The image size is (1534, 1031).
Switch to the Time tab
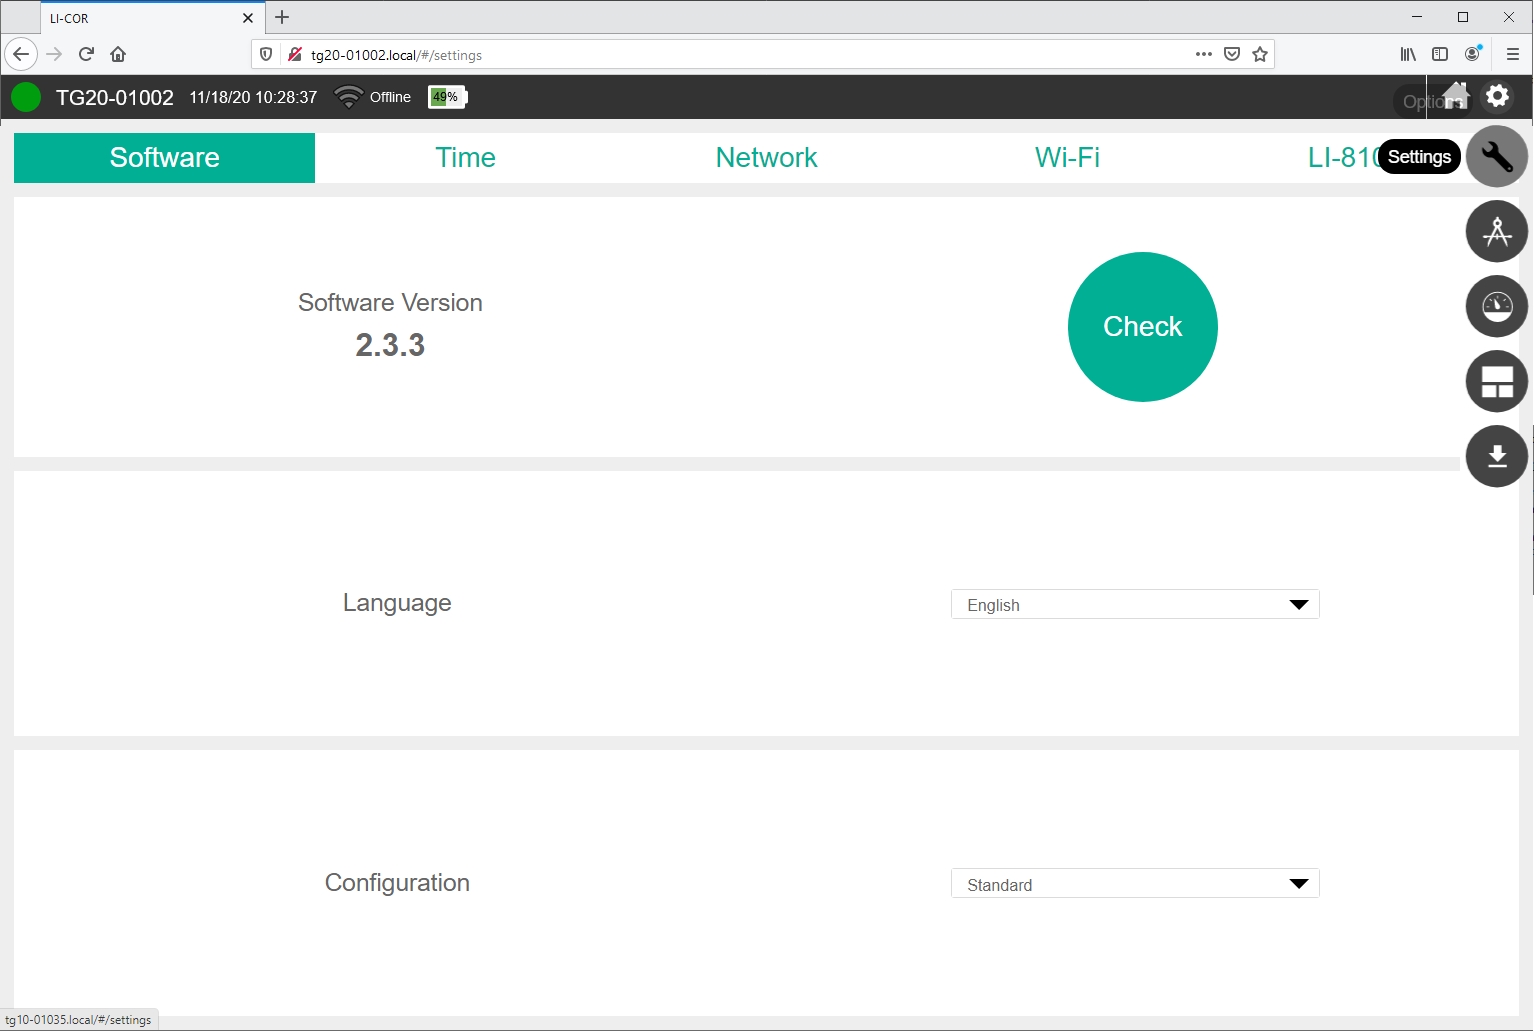465,158
